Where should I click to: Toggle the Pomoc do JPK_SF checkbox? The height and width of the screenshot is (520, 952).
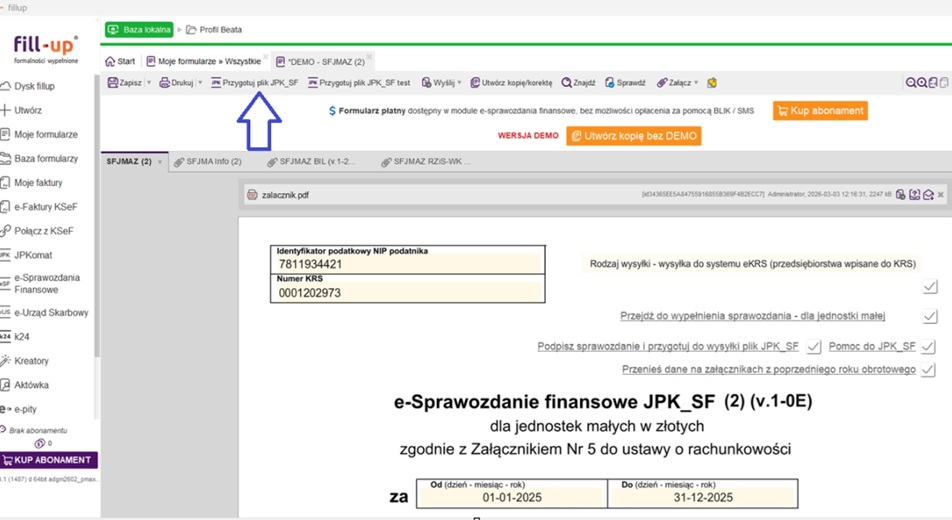click(x=928, y=346)
